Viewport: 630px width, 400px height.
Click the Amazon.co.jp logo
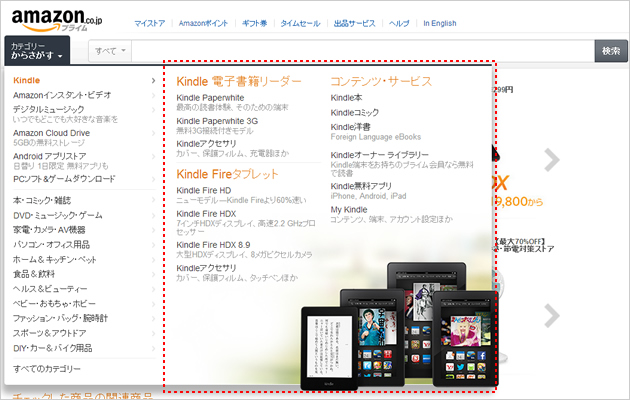57,20
